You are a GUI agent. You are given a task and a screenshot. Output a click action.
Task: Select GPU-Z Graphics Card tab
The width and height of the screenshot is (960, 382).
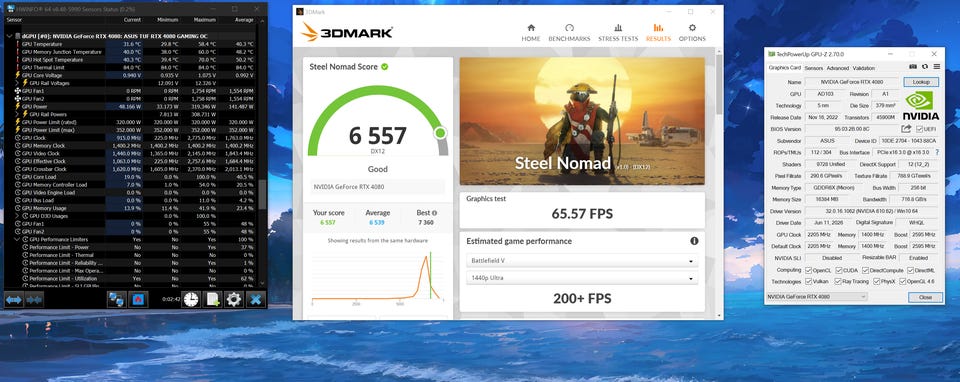784,68
